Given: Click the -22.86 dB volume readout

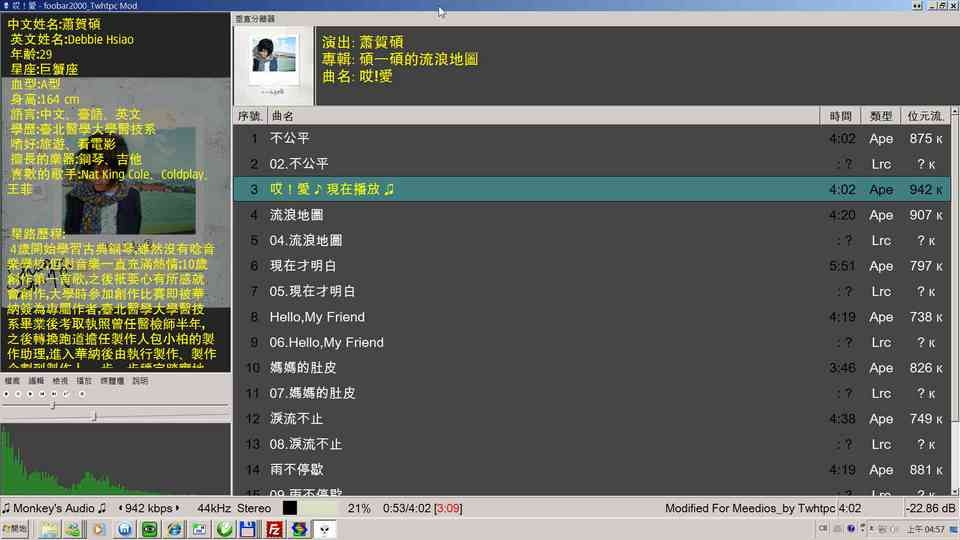Looking at the screenshot, I should [x=931, y=508].
